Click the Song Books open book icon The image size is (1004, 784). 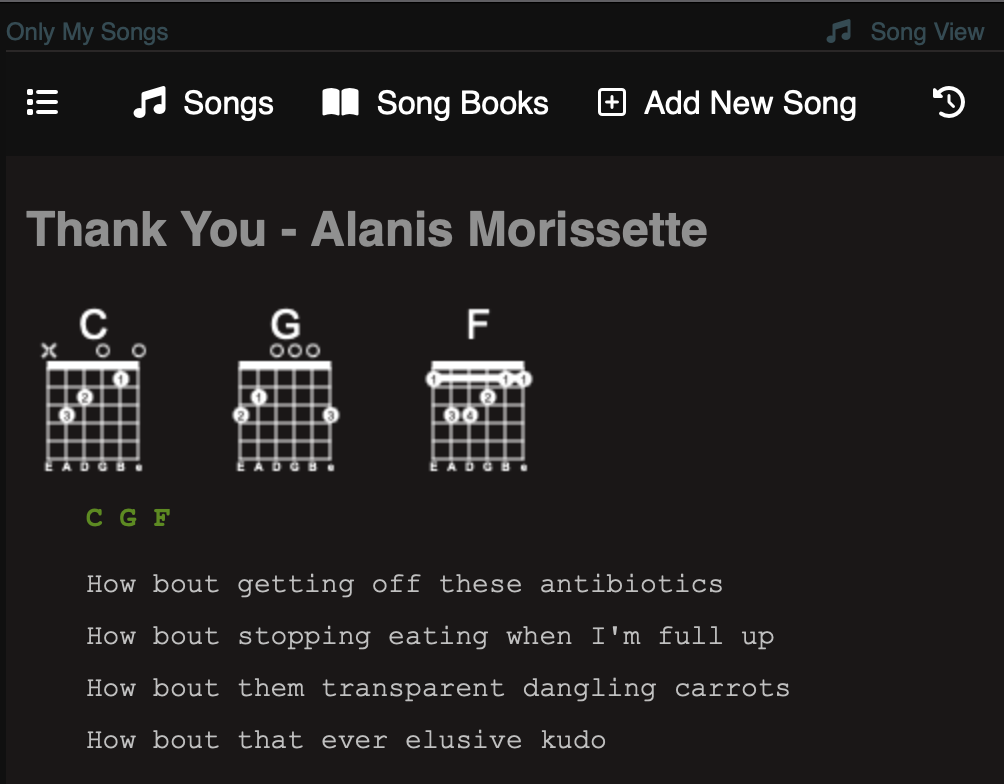[340, 103]
